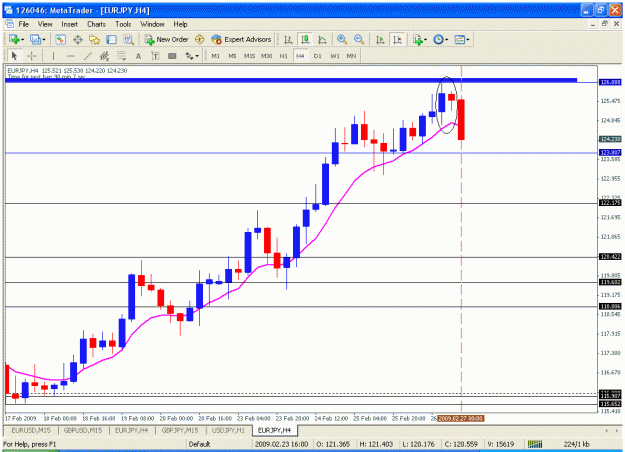Switch timeframe to D1
Screen dimensions: 625x452
(318, 56)
